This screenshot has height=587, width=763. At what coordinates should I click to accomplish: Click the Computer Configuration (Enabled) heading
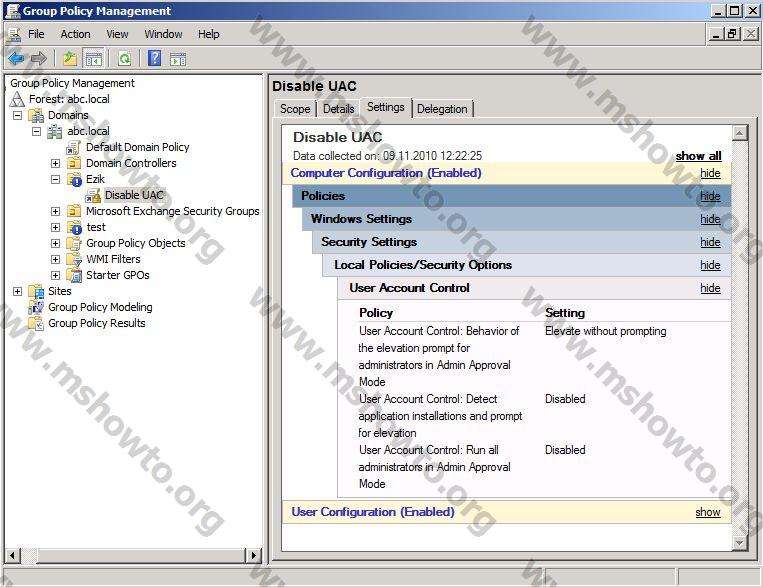click(386, 173)
